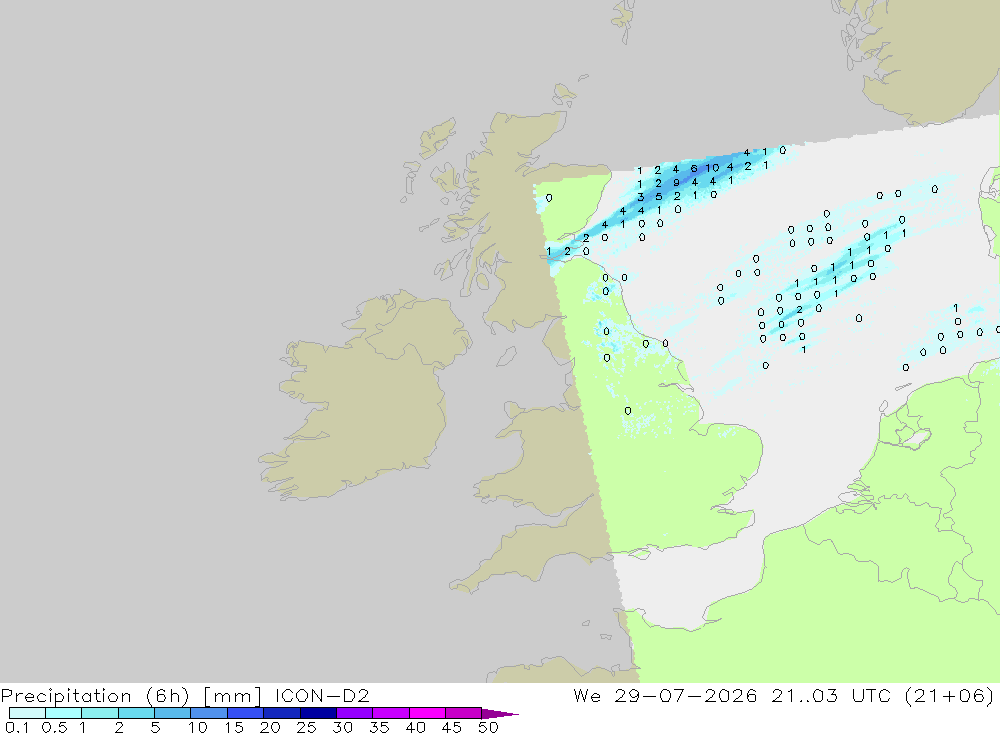1000x733 pixels.
Task: Click the legend swatch between 10 and 15
Action: [209, 713]
